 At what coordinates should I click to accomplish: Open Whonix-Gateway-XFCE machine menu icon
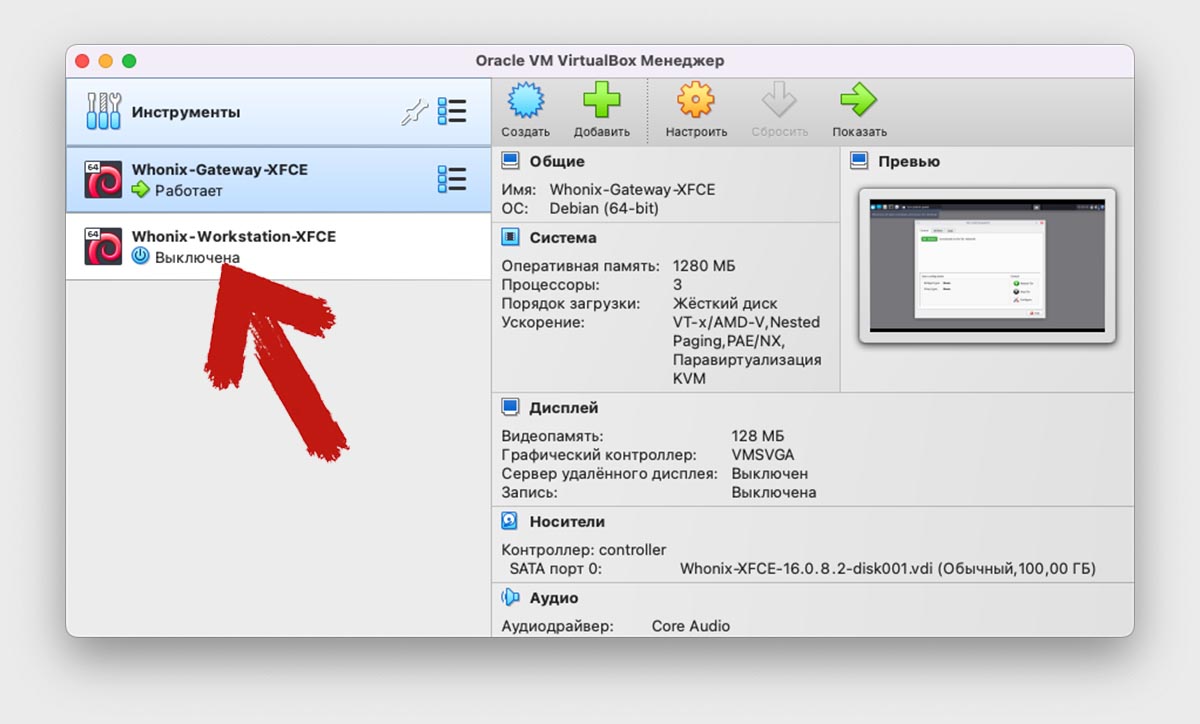click(452, 179)
